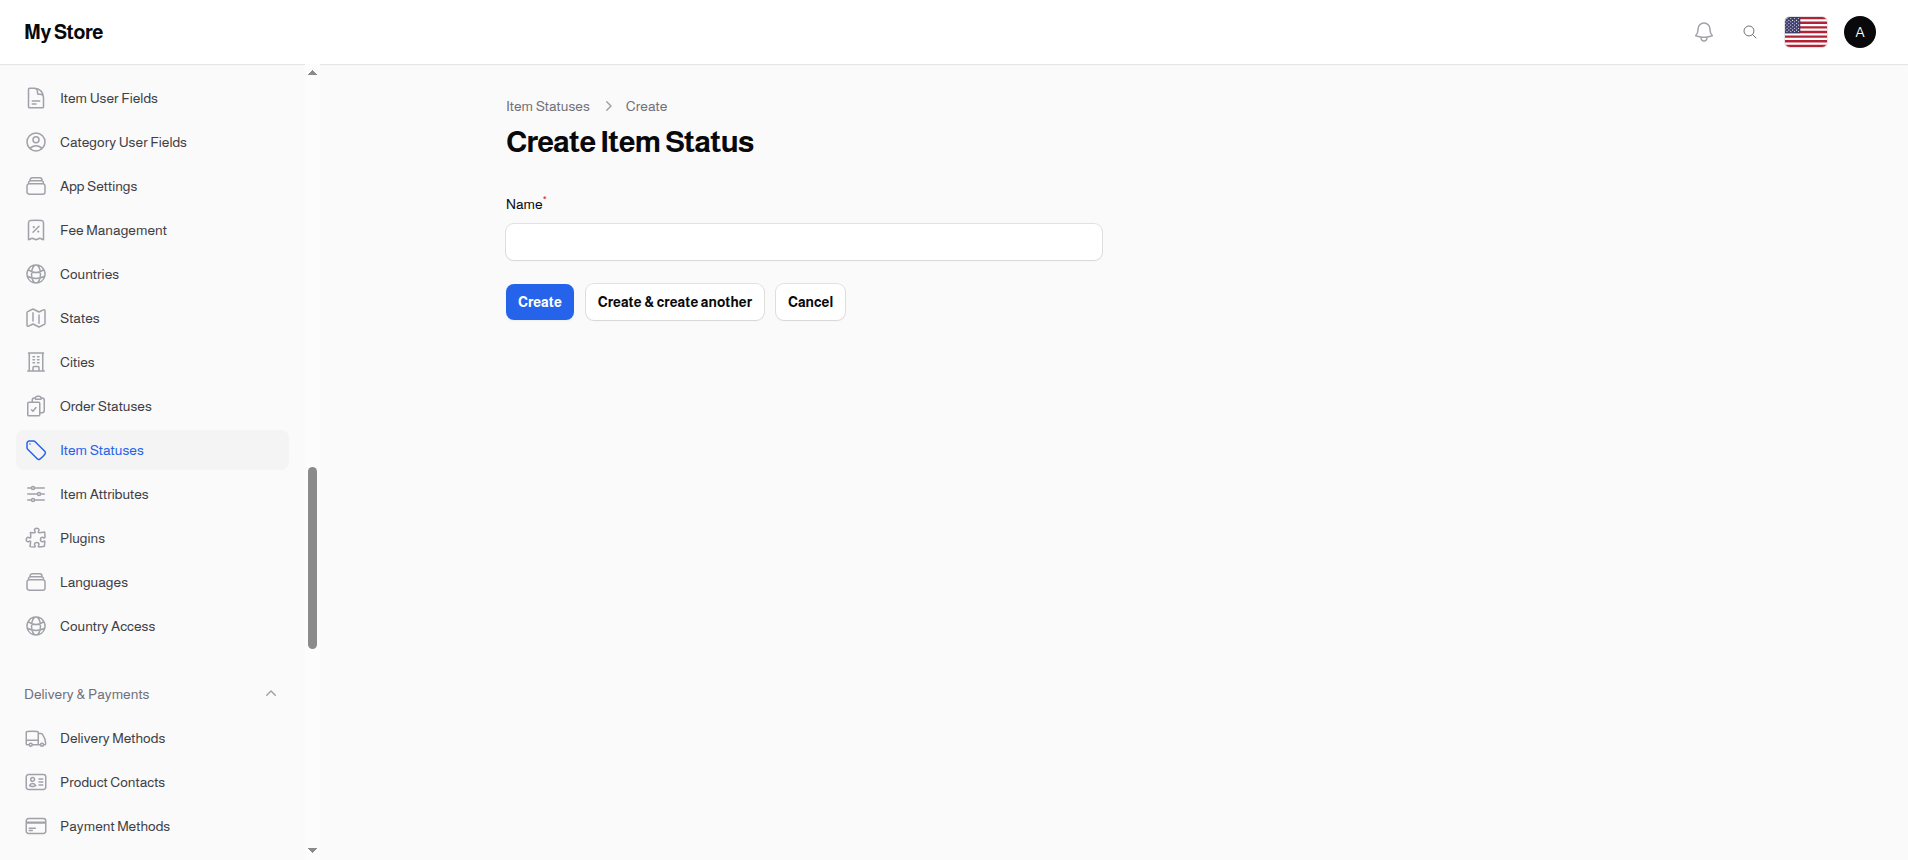Go to Plugins page
This screenshot has width=1908, height=860.
pos(153,538)
